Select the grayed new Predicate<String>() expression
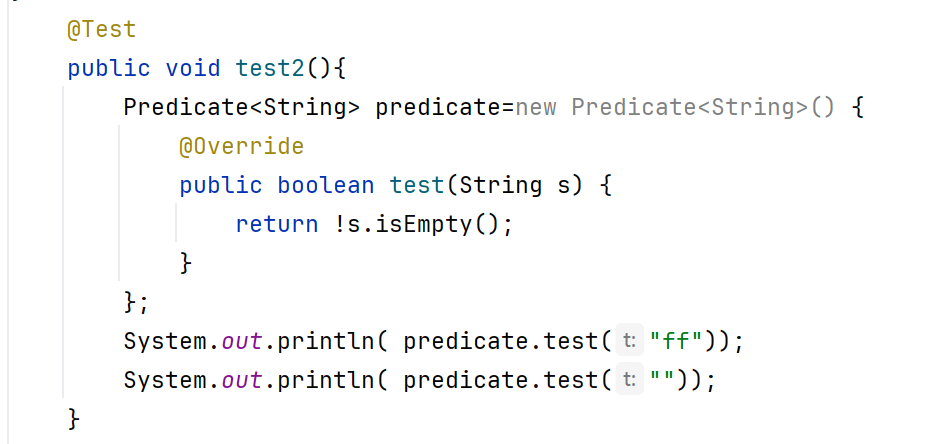 (x=675, y=107)
